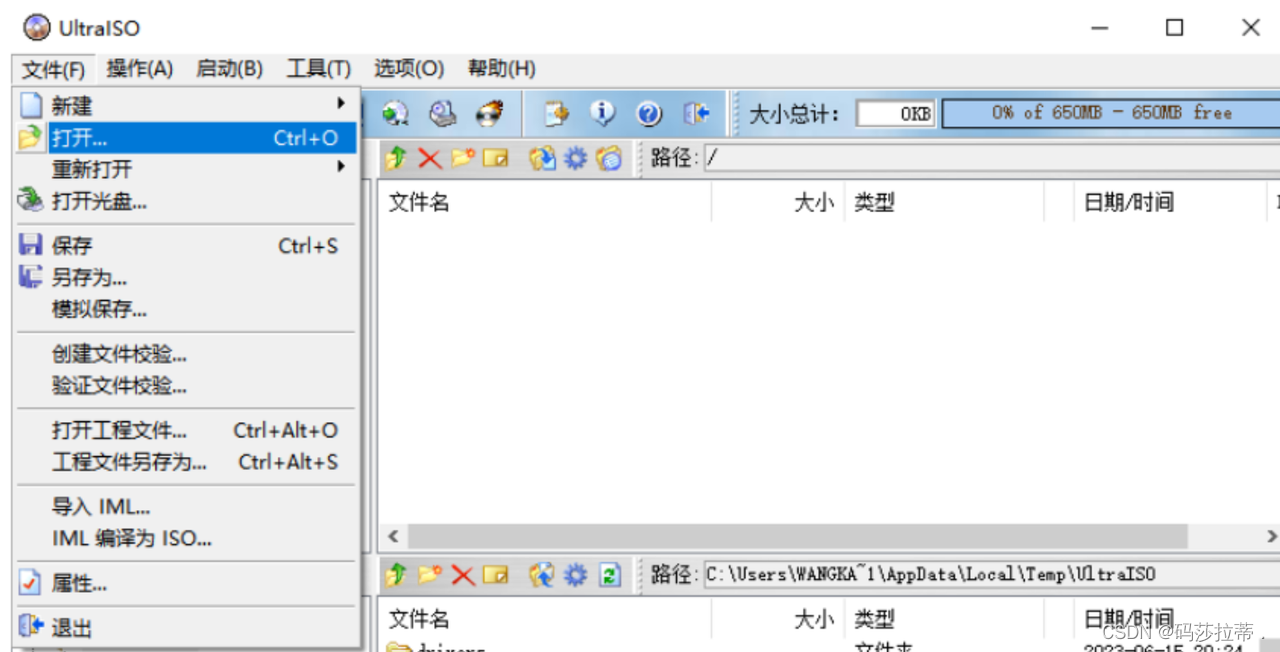Open the 启动(B) menu
Viewport: 1280px width, 652px height.
point(228,68)
